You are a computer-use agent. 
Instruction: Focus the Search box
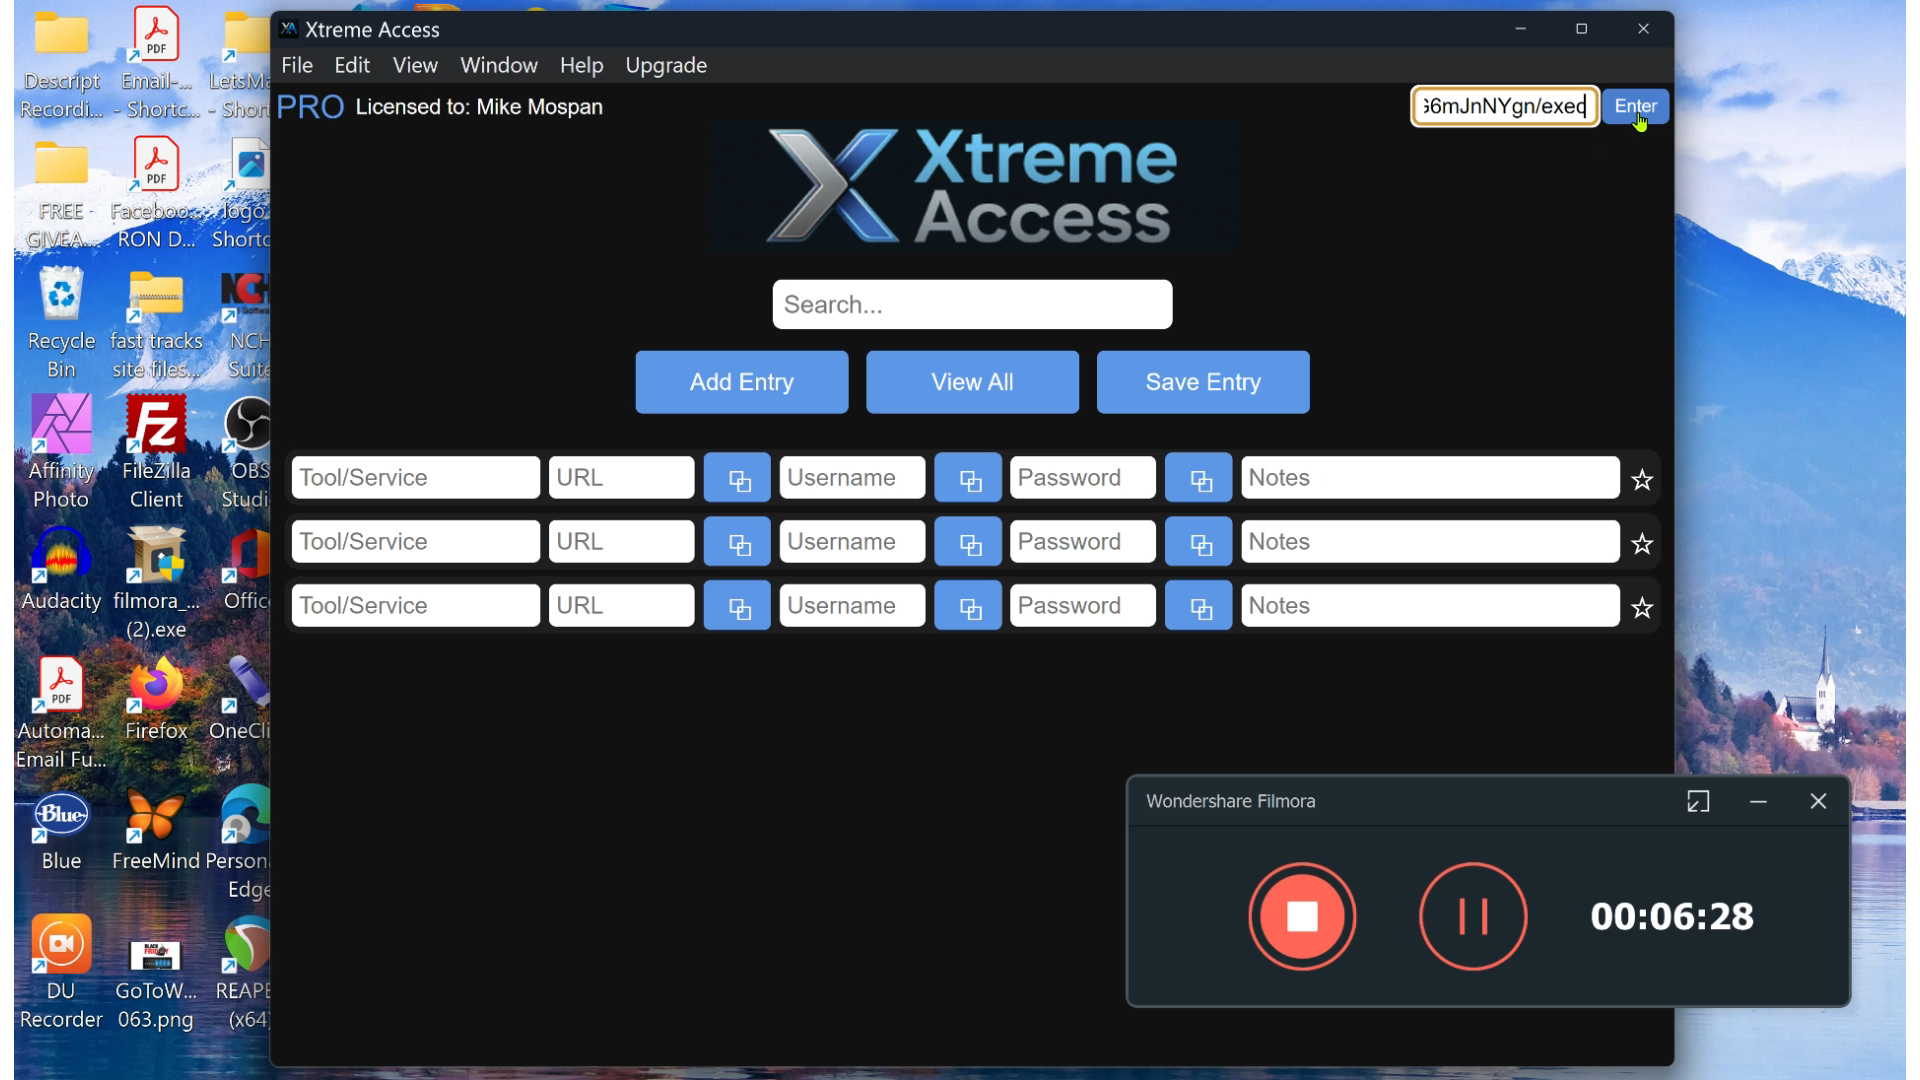[x=972, y=304]
